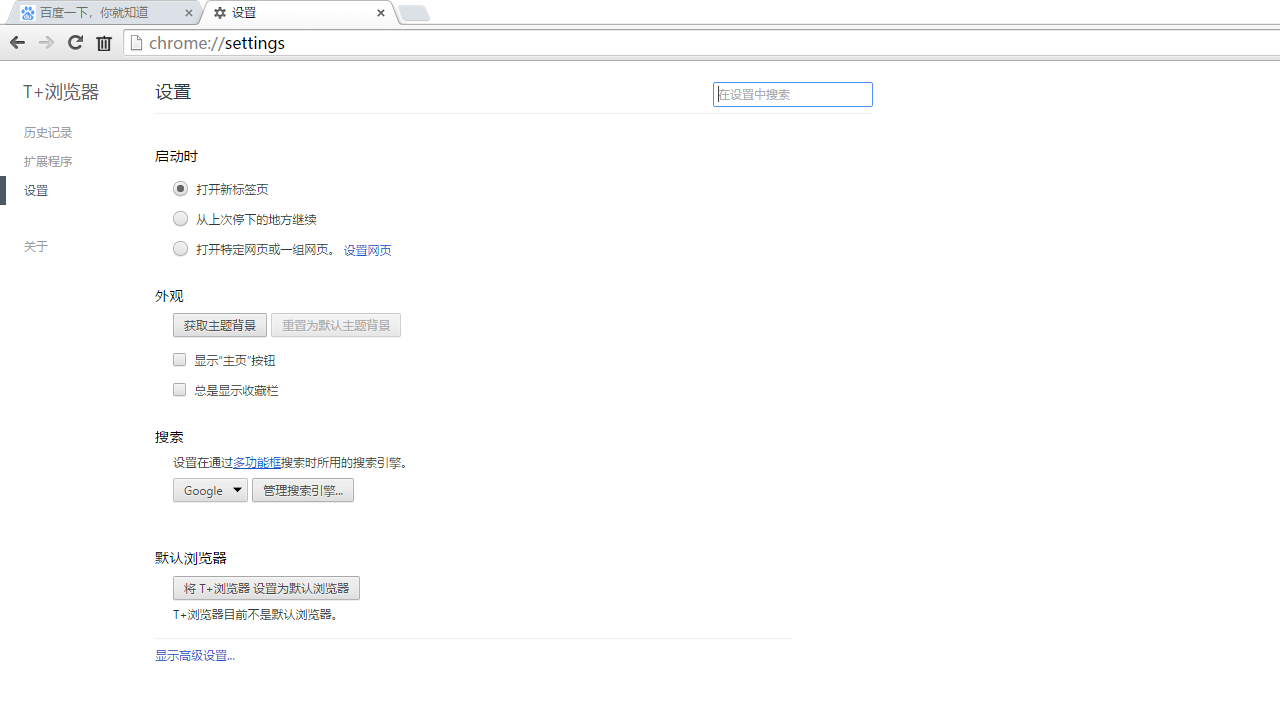Close the 设置 tab

(x=381, y=13)
